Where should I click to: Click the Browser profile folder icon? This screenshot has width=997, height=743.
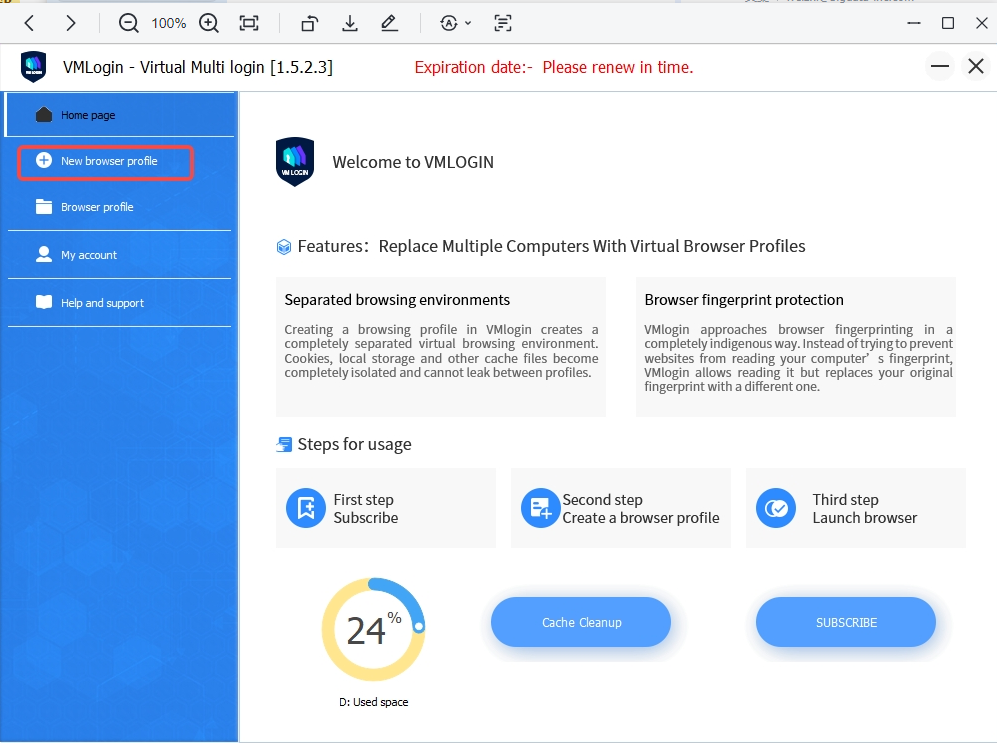(44, 207)
